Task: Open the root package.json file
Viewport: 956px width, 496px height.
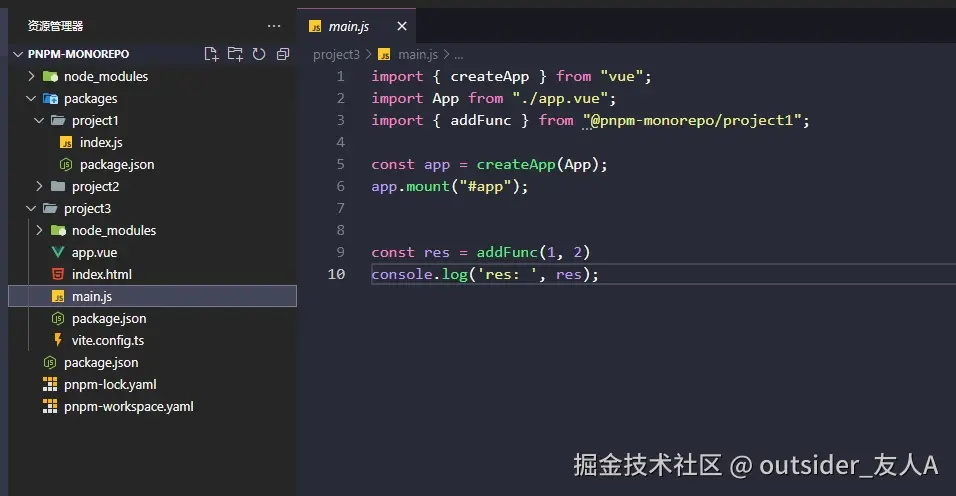Action: click(101, 363)
